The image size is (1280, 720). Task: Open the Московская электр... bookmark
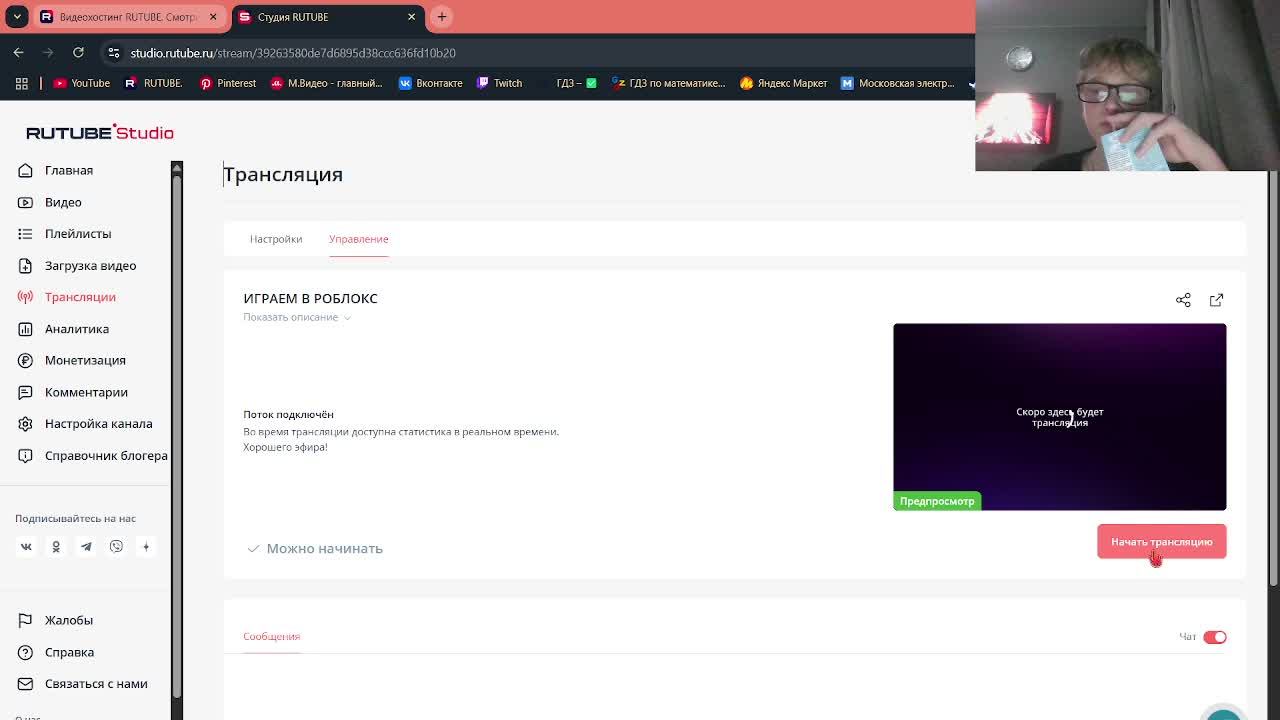(898, 83)
